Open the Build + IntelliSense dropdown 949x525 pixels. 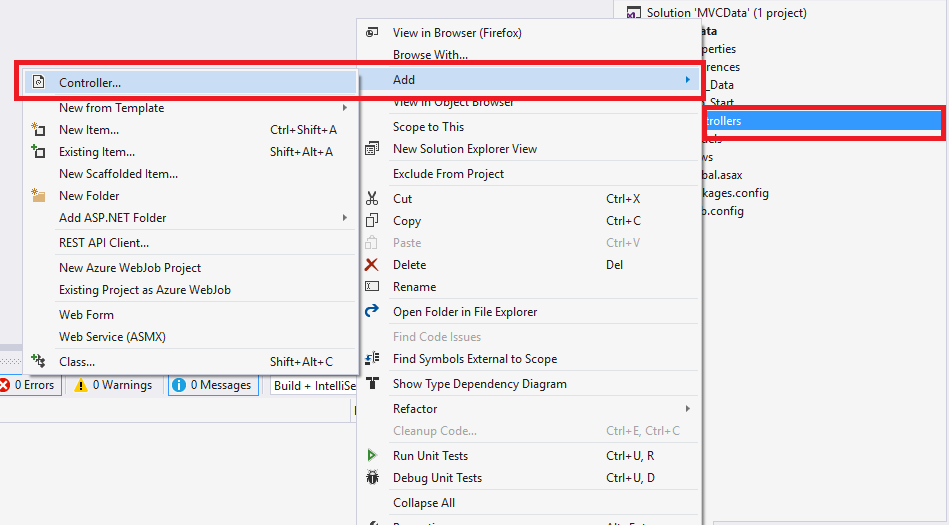pos(314,385)
